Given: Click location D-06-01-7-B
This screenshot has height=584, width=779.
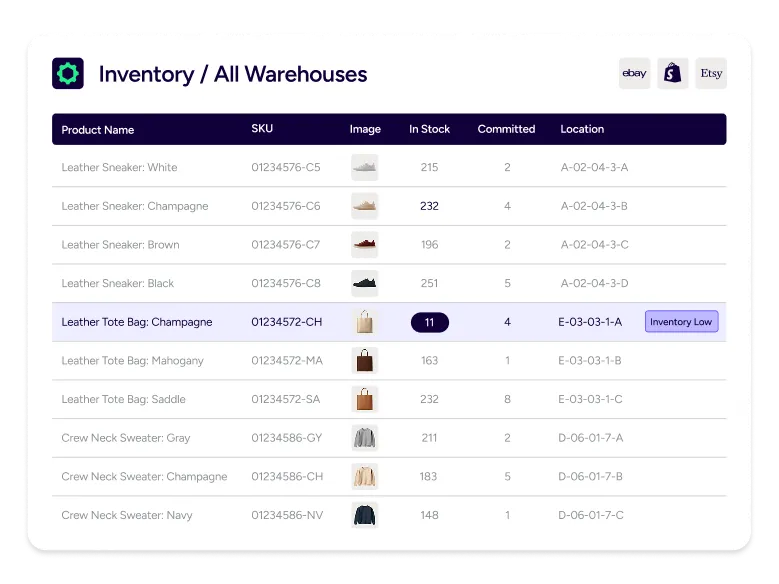Looking at the screenshot, I should coord(591,477).
